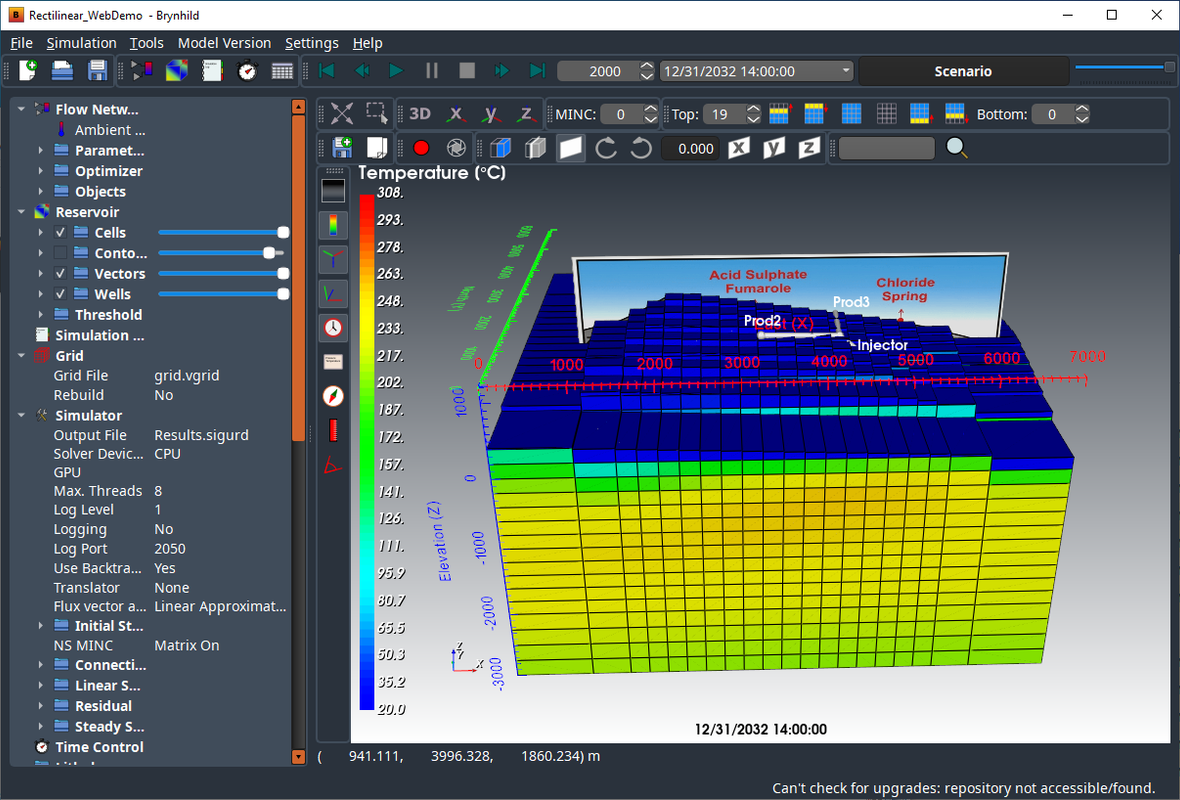Switch to the 3D view
This screenshot has height=800, width=1180.
(420, 114)
